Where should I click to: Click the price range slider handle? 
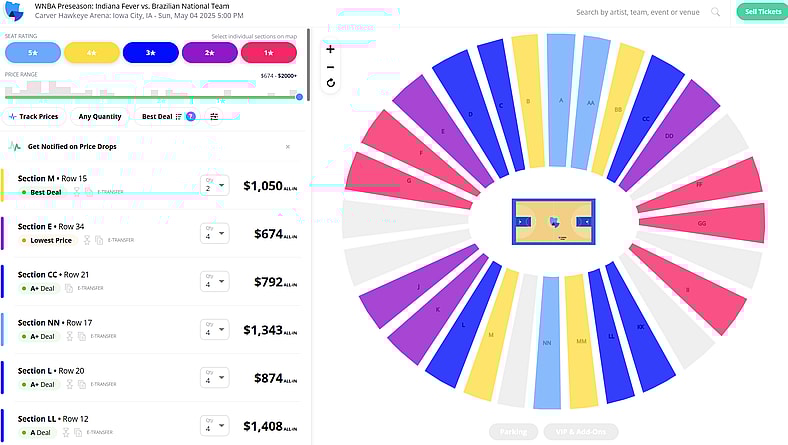[299, 97]
